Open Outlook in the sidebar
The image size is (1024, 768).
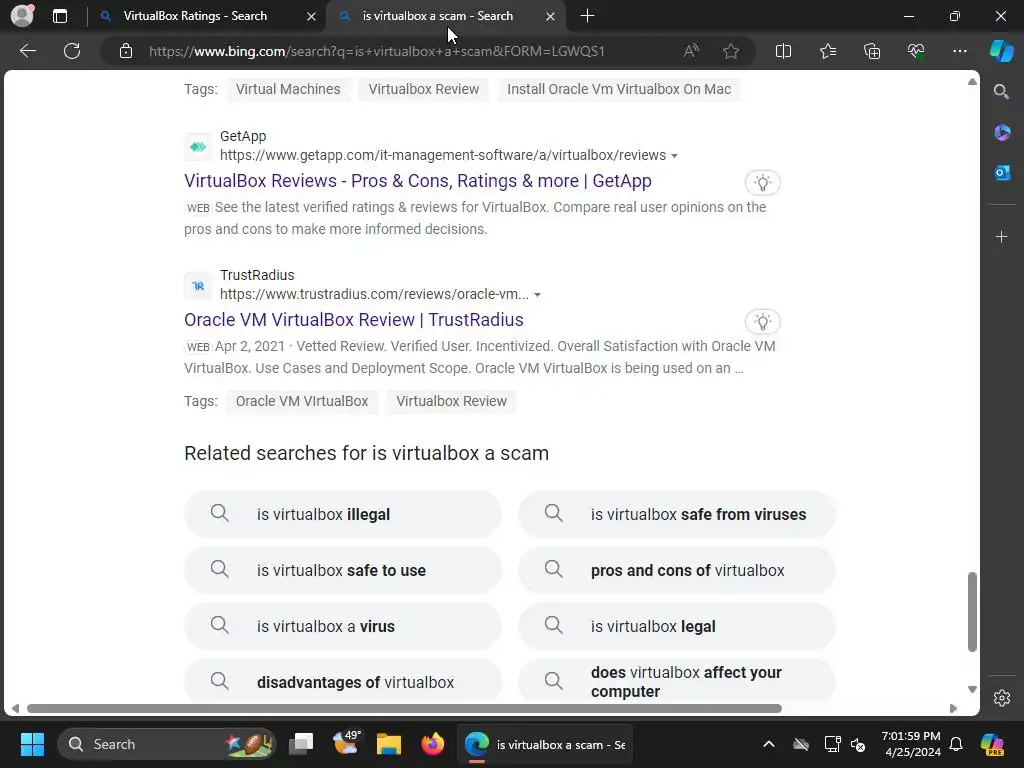coord(1002,172)
